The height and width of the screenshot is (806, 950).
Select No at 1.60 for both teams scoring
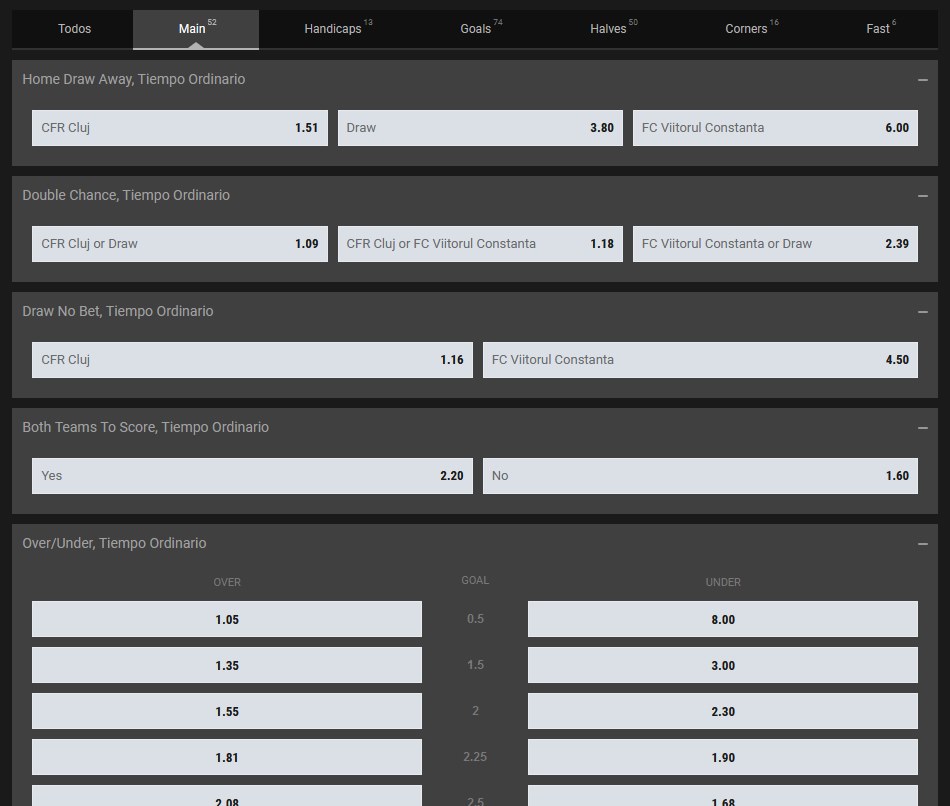700,476
